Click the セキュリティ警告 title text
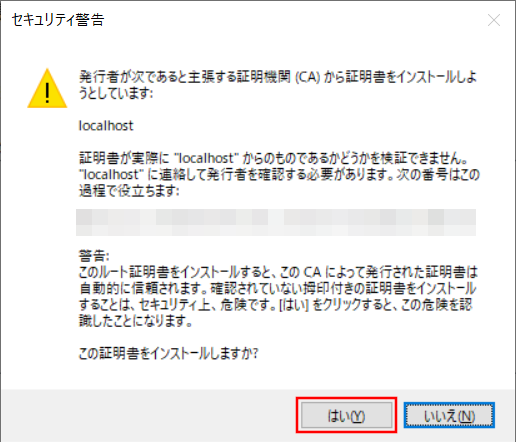Viewport: 516px width, 442px height. click(x=58, y=20)
